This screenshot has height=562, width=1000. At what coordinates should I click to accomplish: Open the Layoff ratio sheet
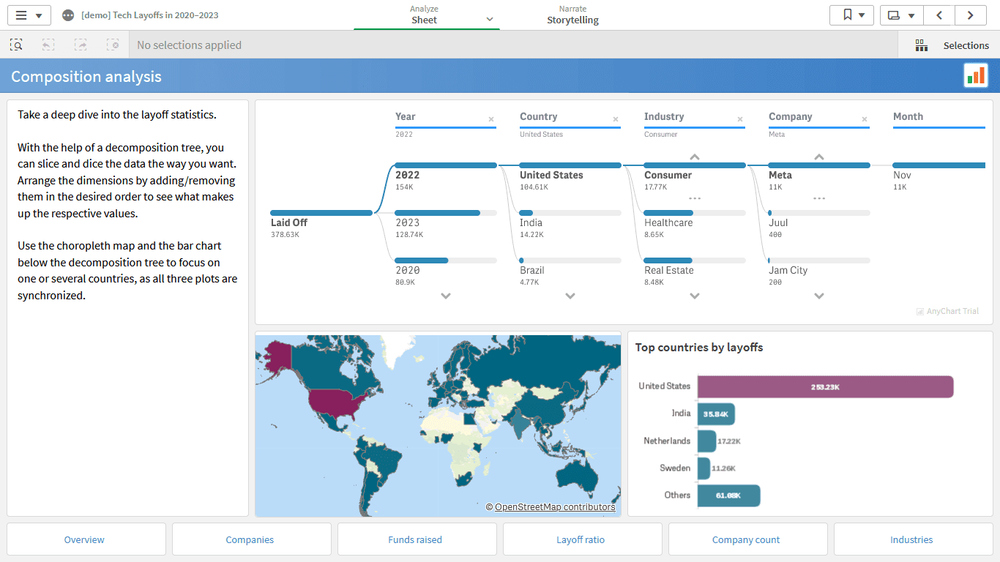(581, 540)
